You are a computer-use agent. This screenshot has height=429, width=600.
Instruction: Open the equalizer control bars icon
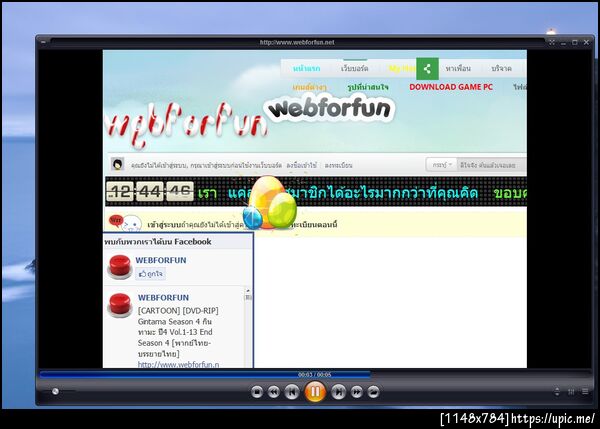(571, 391)
